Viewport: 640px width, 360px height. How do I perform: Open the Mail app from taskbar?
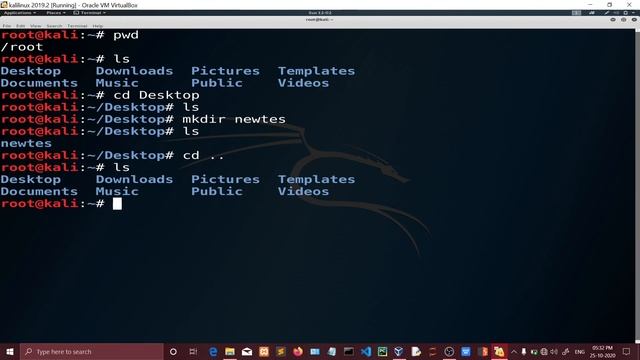[247, 351]
